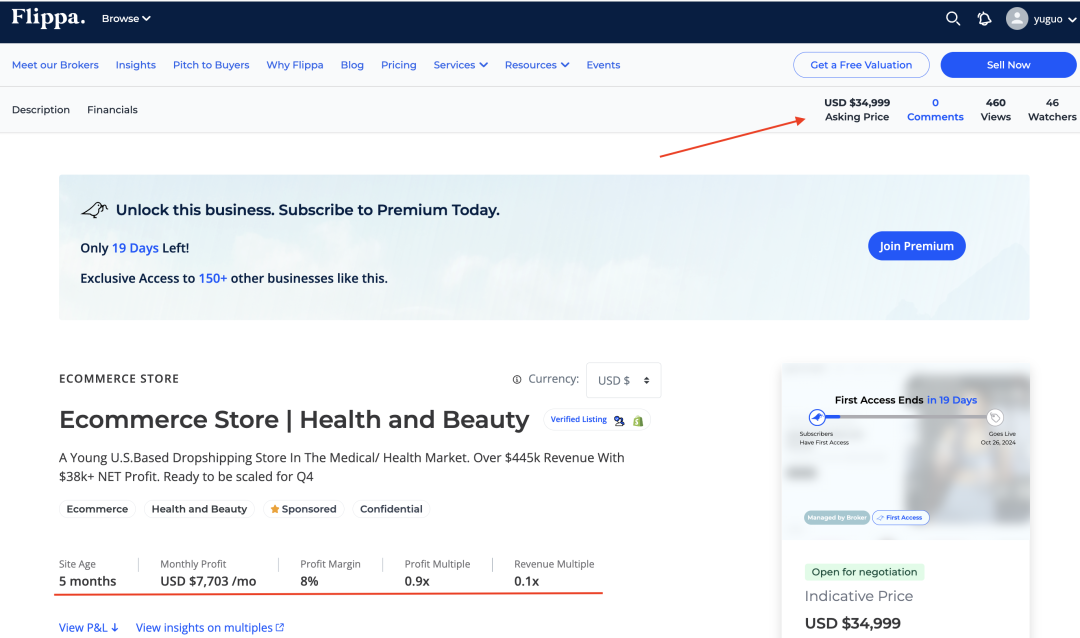Open the Events page

pyautogui.click(x=603, y=65)
